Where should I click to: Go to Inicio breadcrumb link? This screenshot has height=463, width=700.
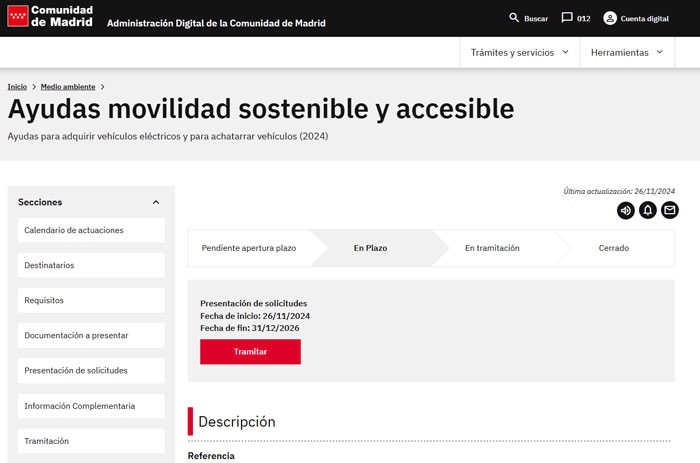pyautogui.click(x=17, y=87)
